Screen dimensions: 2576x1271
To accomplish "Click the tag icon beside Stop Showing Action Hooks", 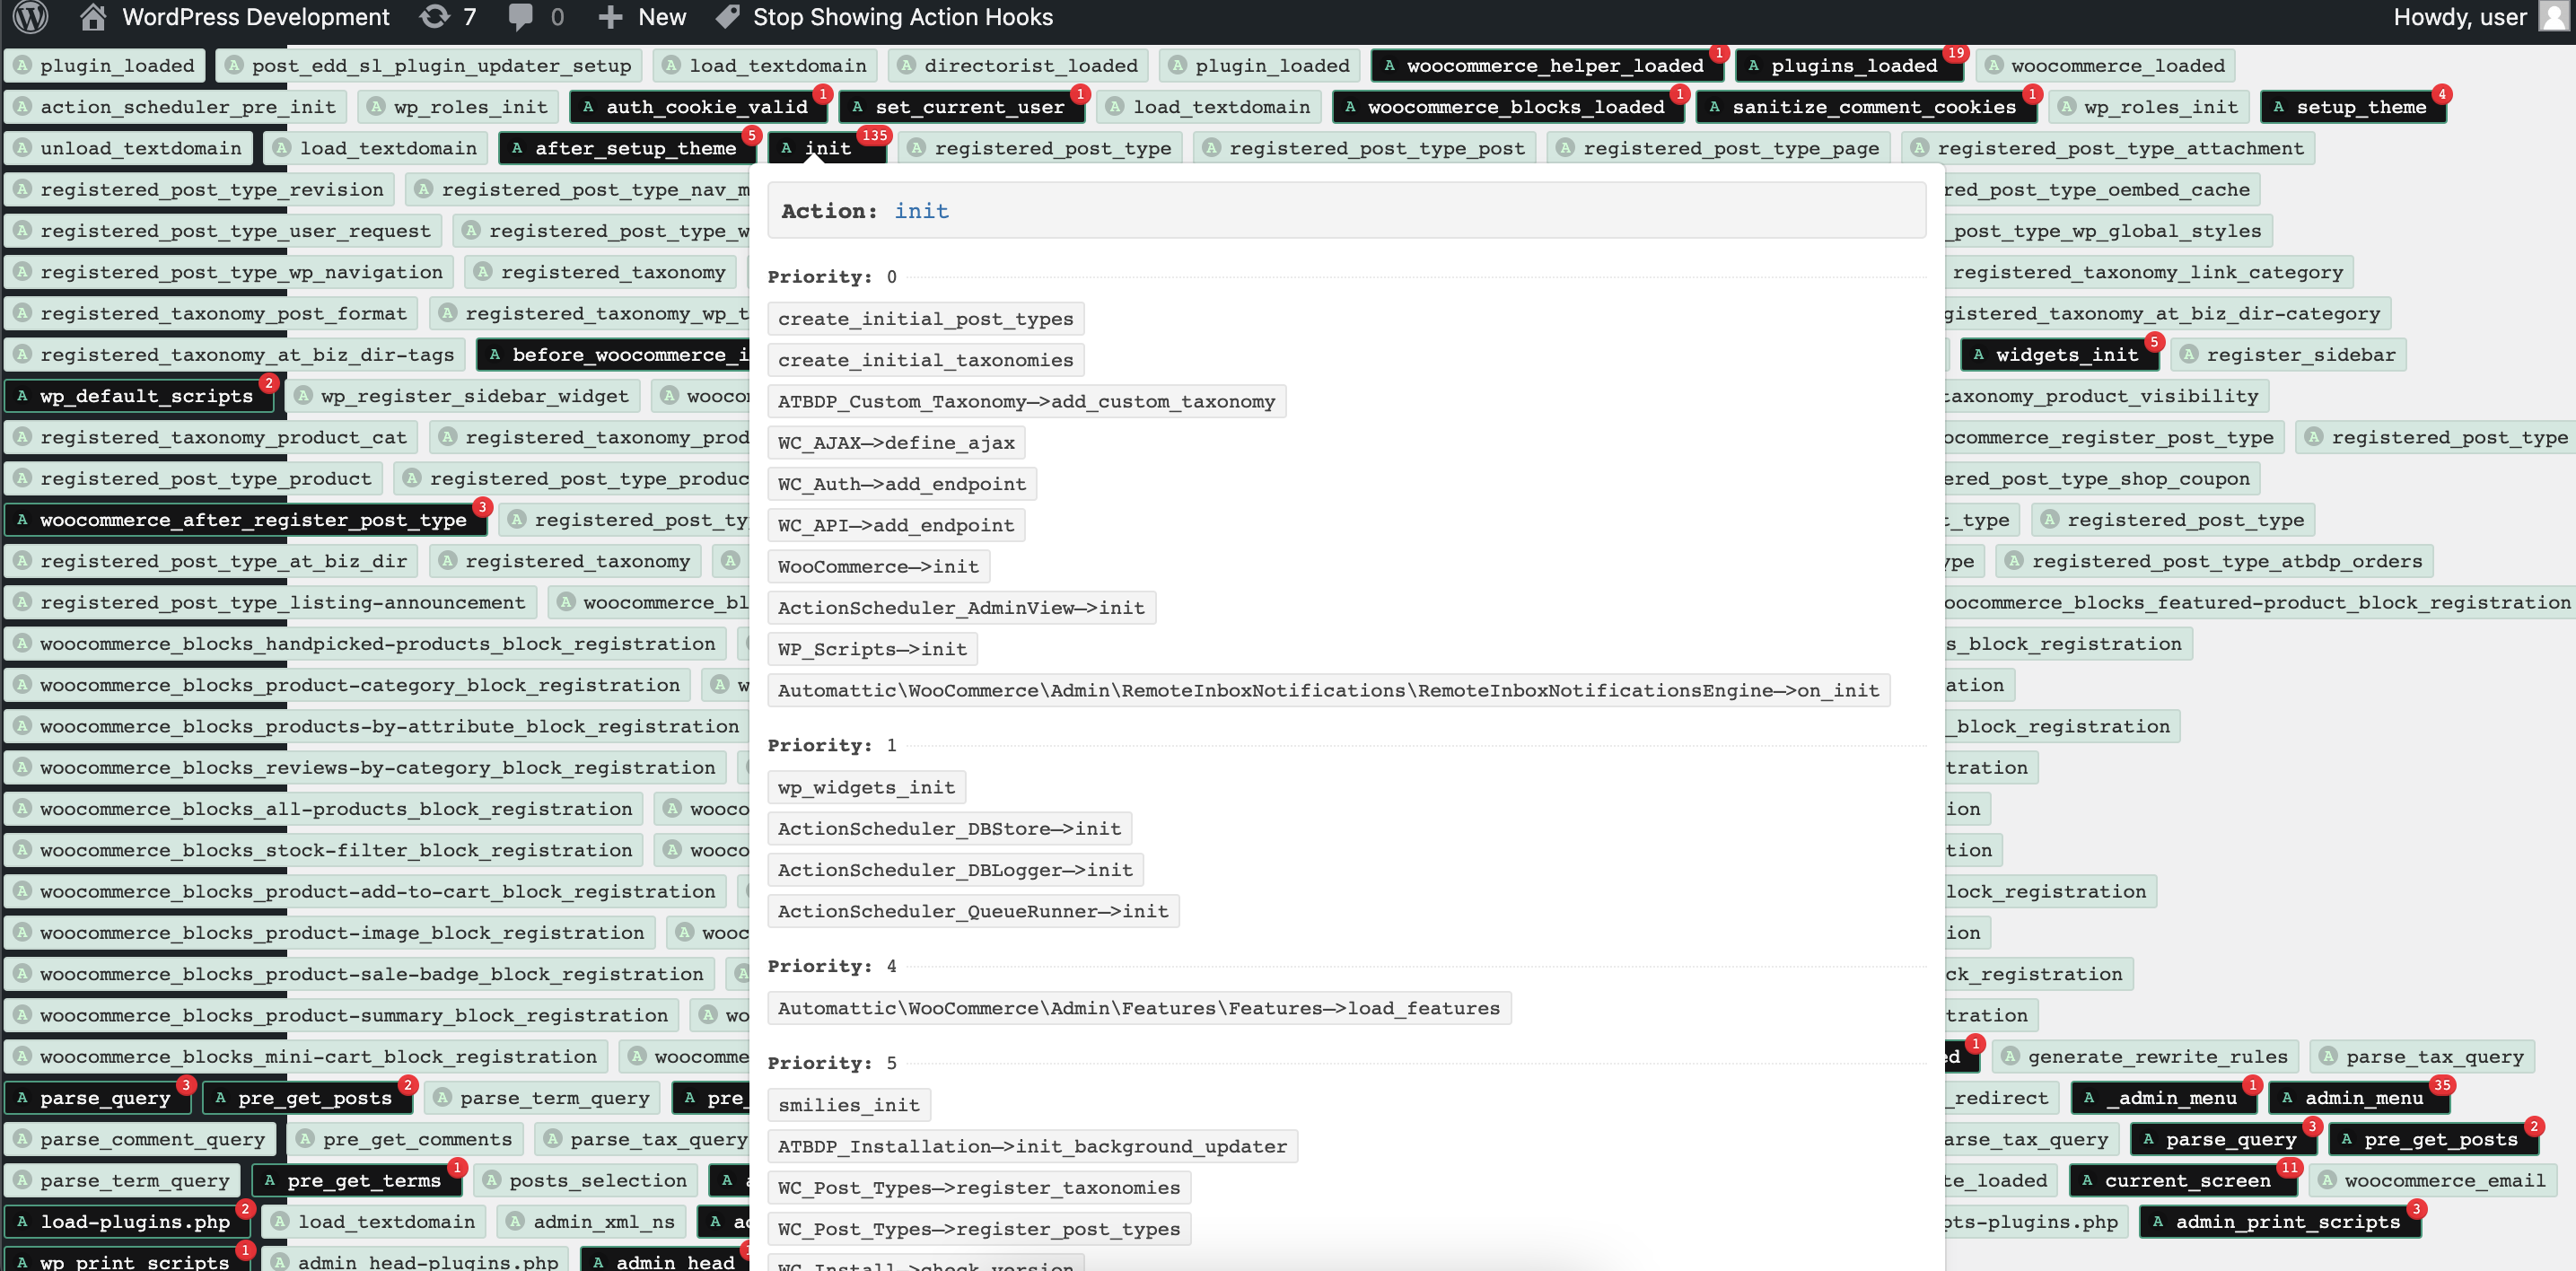I will (x=728, y=17).
